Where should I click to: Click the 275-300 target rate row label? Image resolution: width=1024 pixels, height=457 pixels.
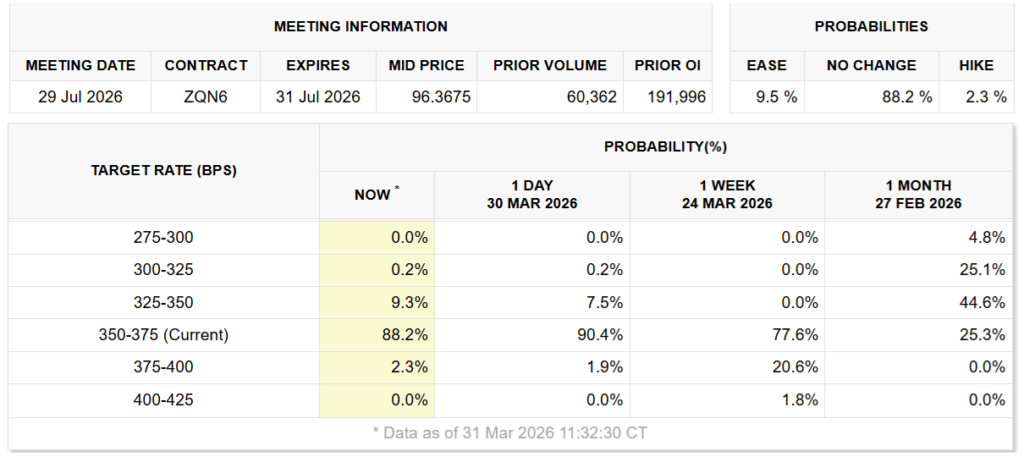[164, 237]
